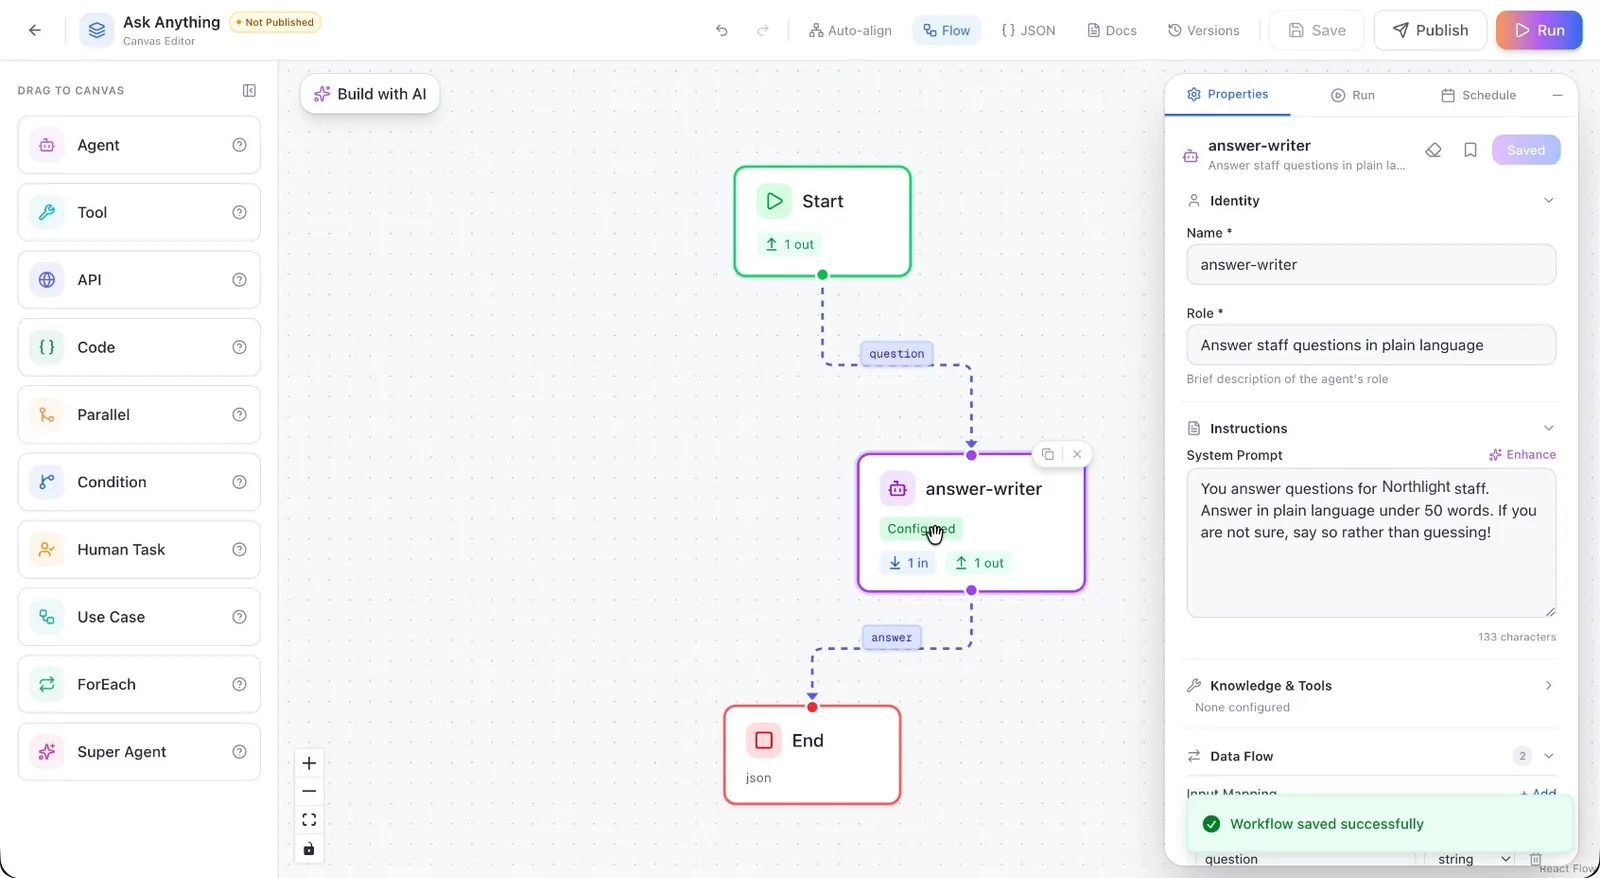
Task: Open the Versions history
Action: (1204, 30)
